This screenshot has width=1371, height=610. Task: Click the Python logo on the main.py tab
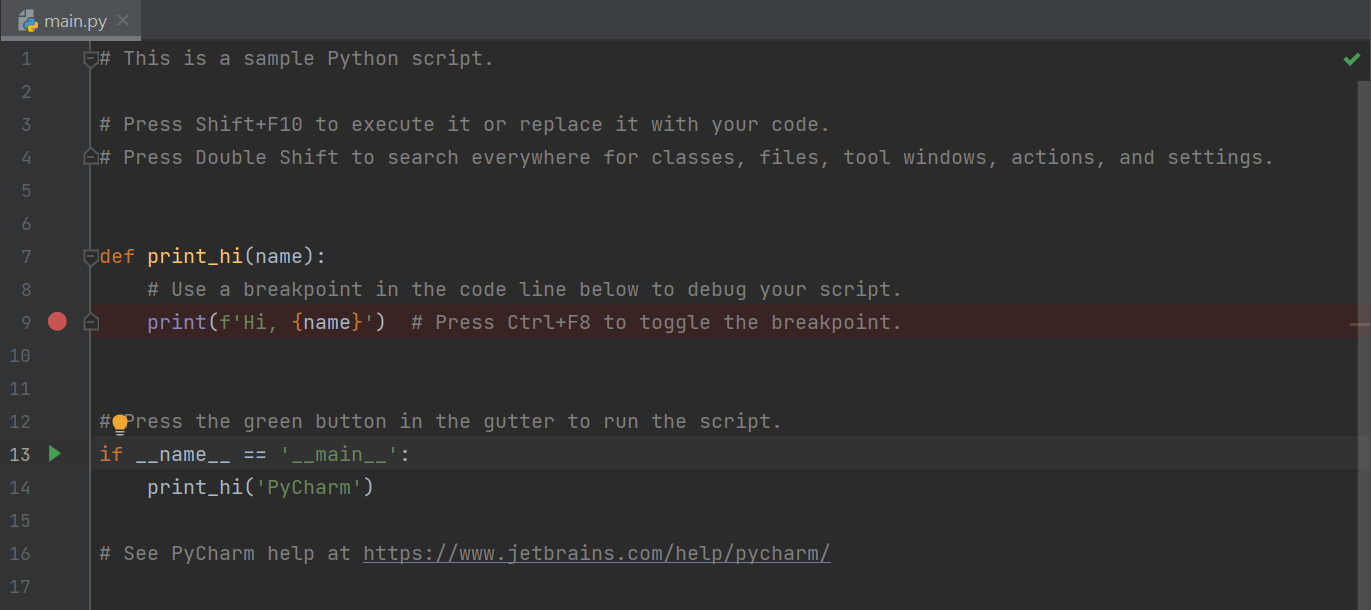point(28,19)
